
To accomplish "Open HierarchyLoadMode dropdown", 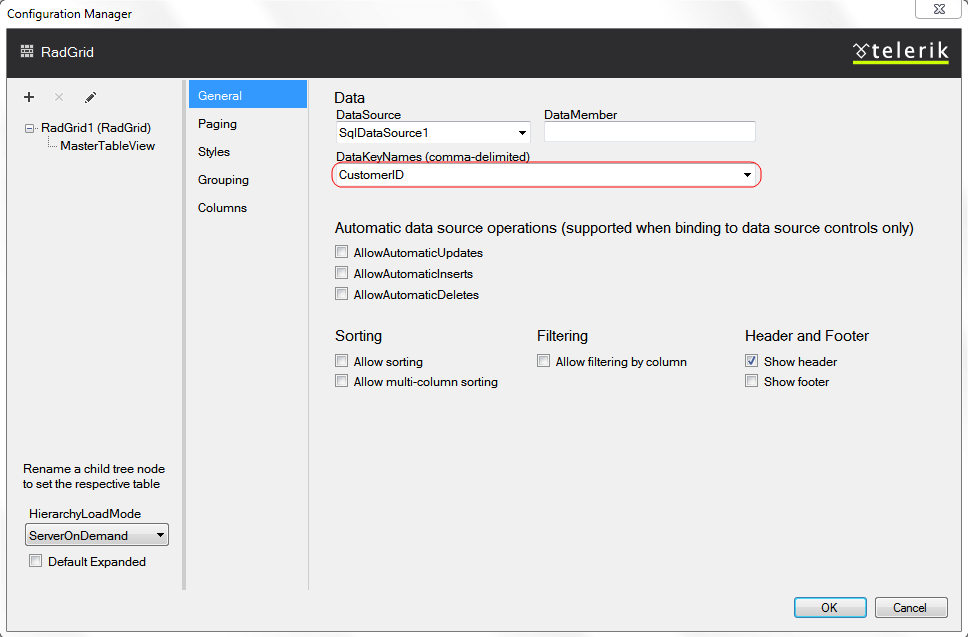I will 160,536.
